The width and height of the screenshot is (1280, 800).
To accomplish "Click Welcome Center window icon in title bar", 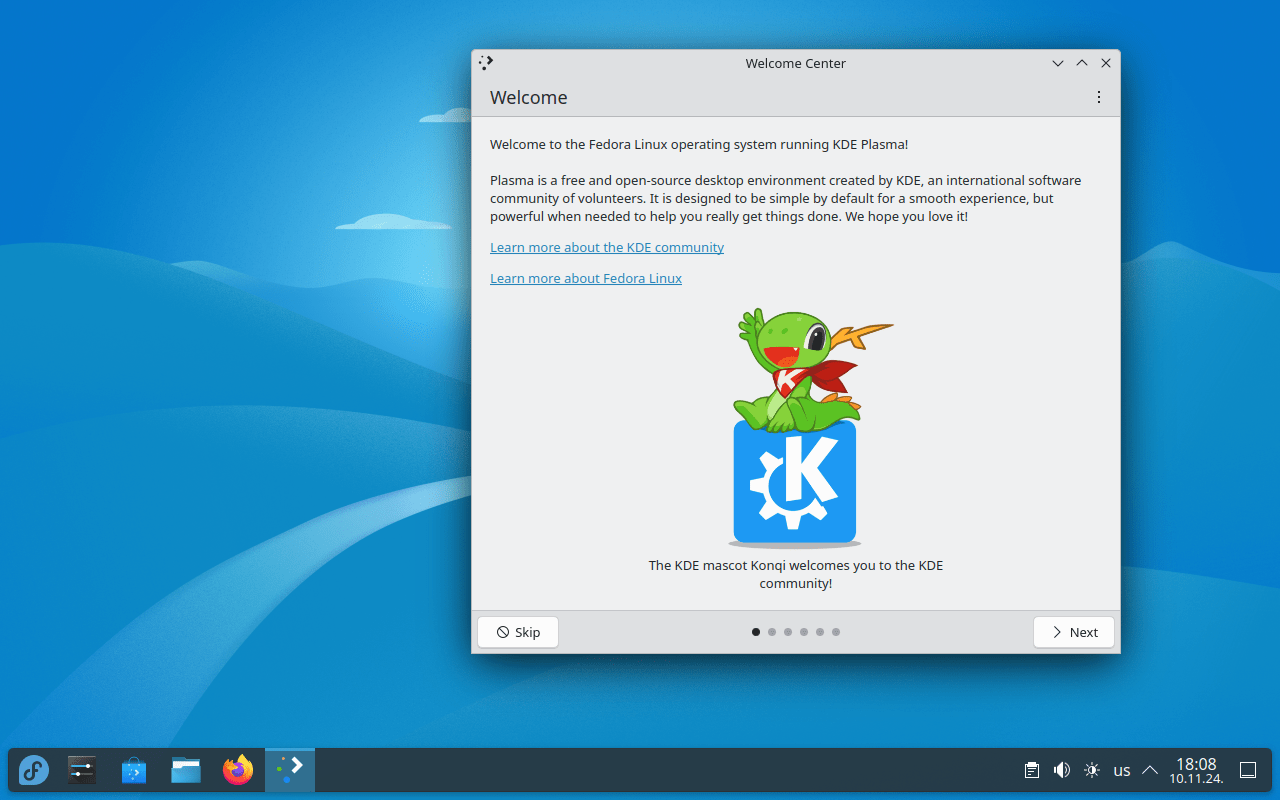I will tap(486, 63).
